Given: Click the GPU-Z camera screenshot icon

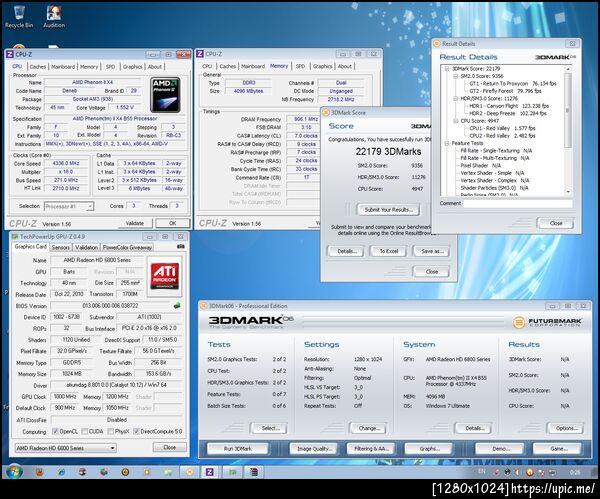Looking at the screenshot, I should coord(181,247).
